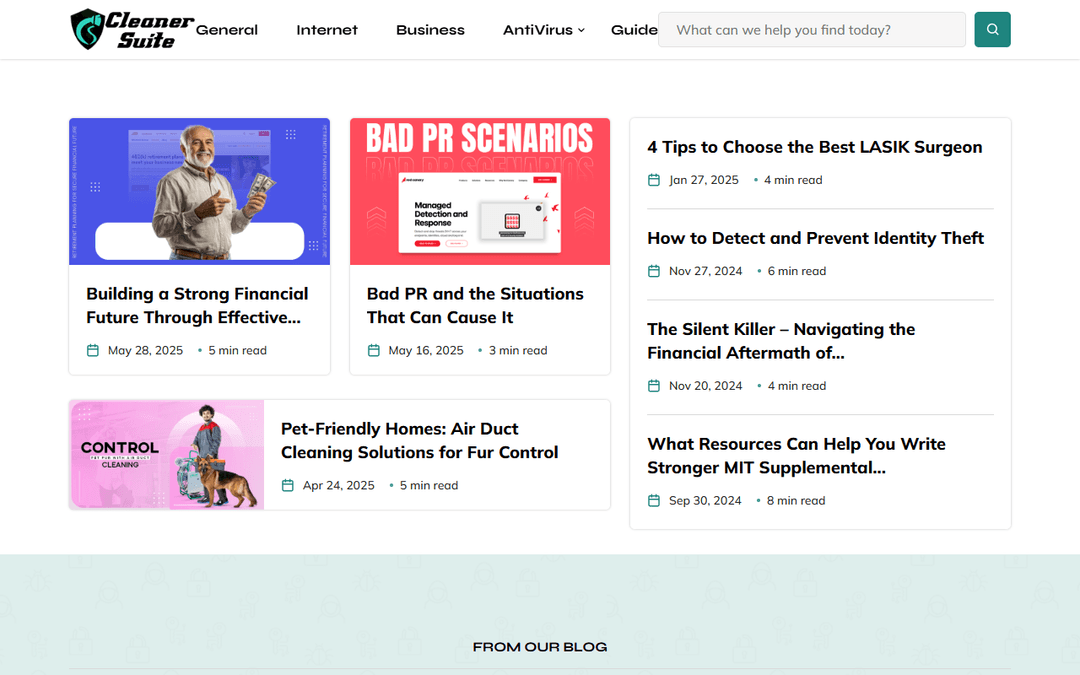This screenshot has height=675, width=1080.
Task: Click the pink air duct cleaning thumbnail
Action: click(167, 455)
